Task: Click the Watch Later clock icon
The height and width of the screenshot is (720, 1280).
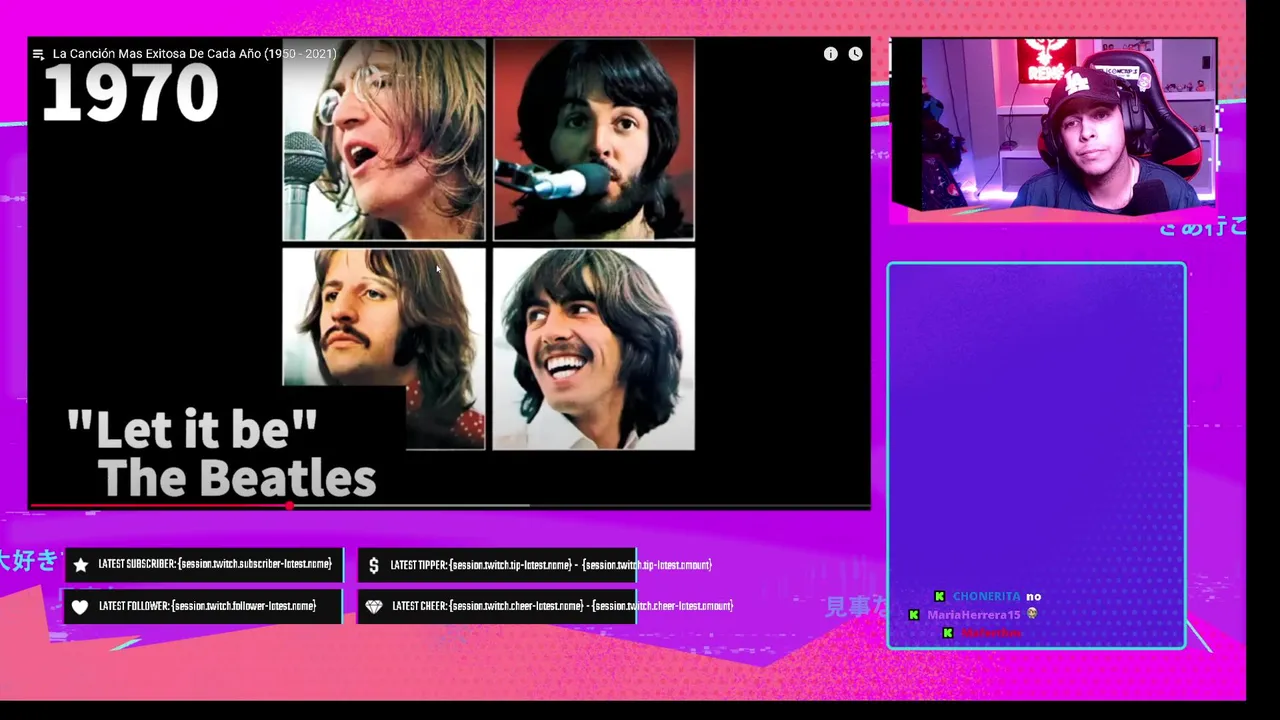Action: (x=855, y=54)
